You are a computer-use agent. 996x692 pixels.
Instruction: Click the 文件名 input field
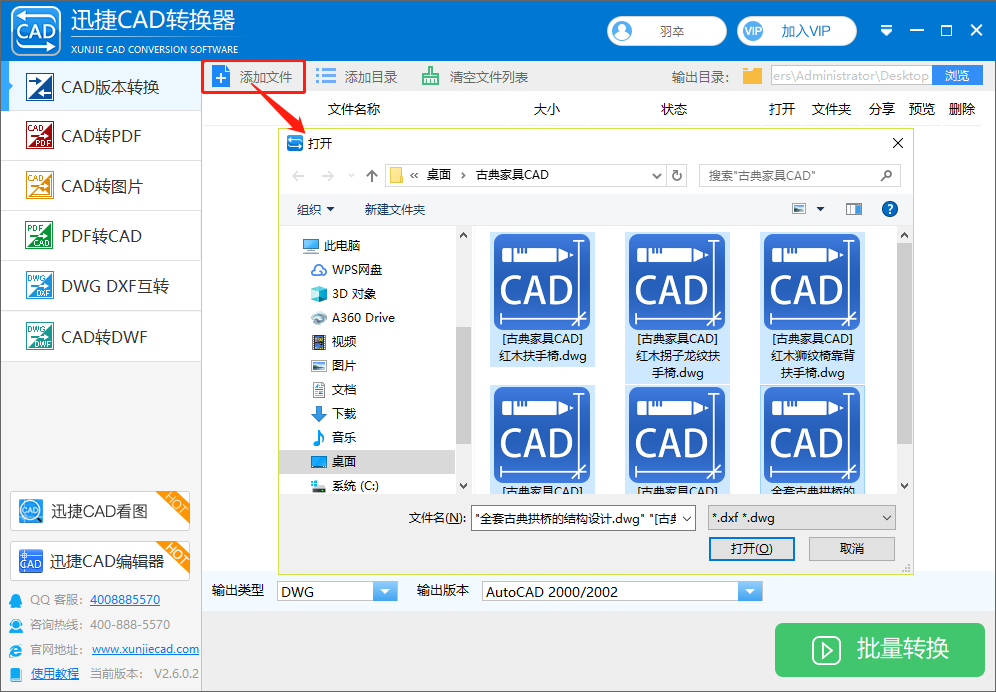[575, 519]
